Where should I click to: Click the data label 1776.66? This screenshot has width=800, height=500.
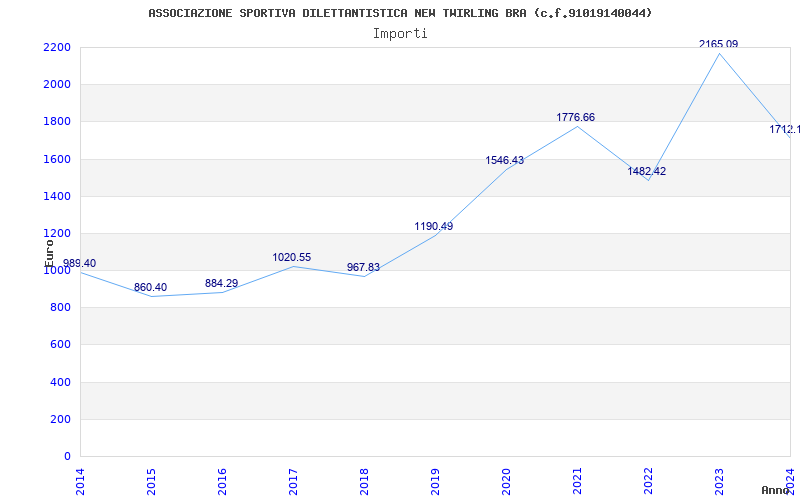click(x=576, y=117)
